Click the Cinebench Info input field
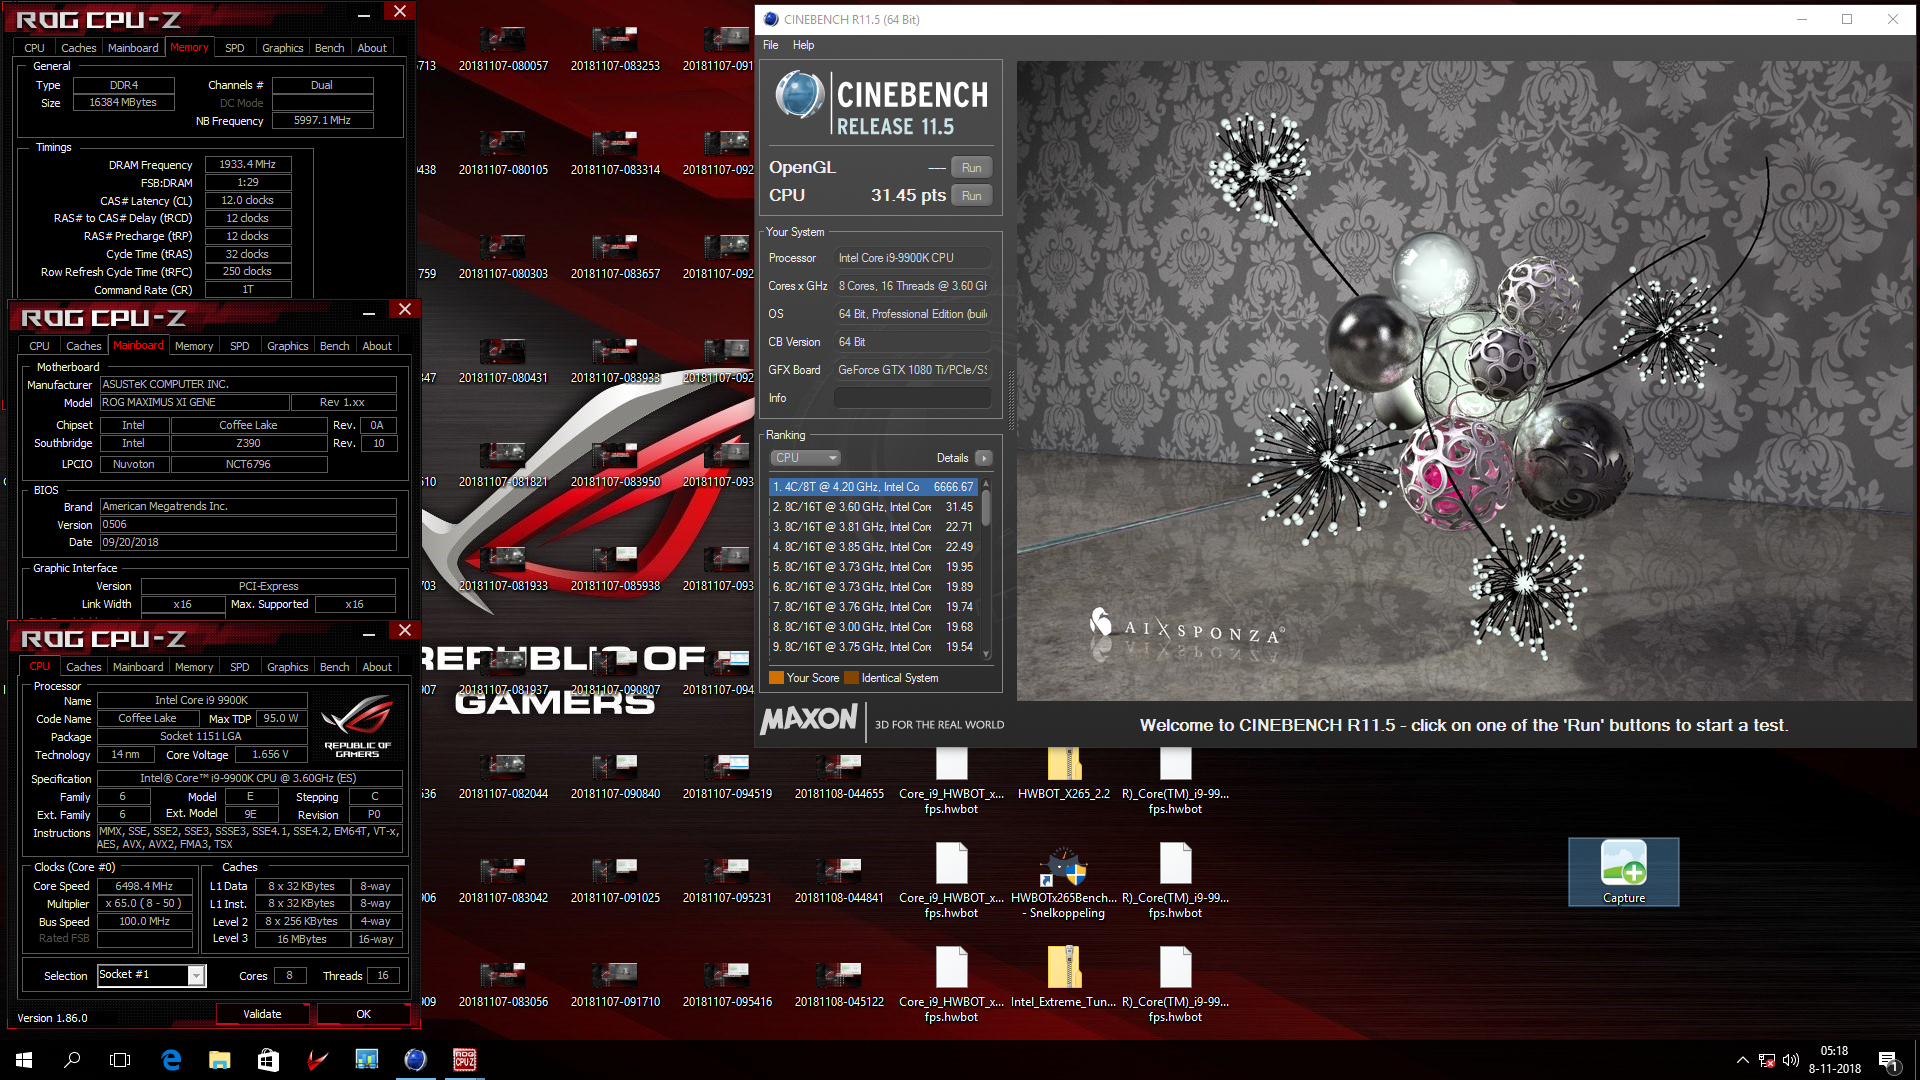Image resolution: width=1920 pixels, height=1080 pixels. pos(912,398)
